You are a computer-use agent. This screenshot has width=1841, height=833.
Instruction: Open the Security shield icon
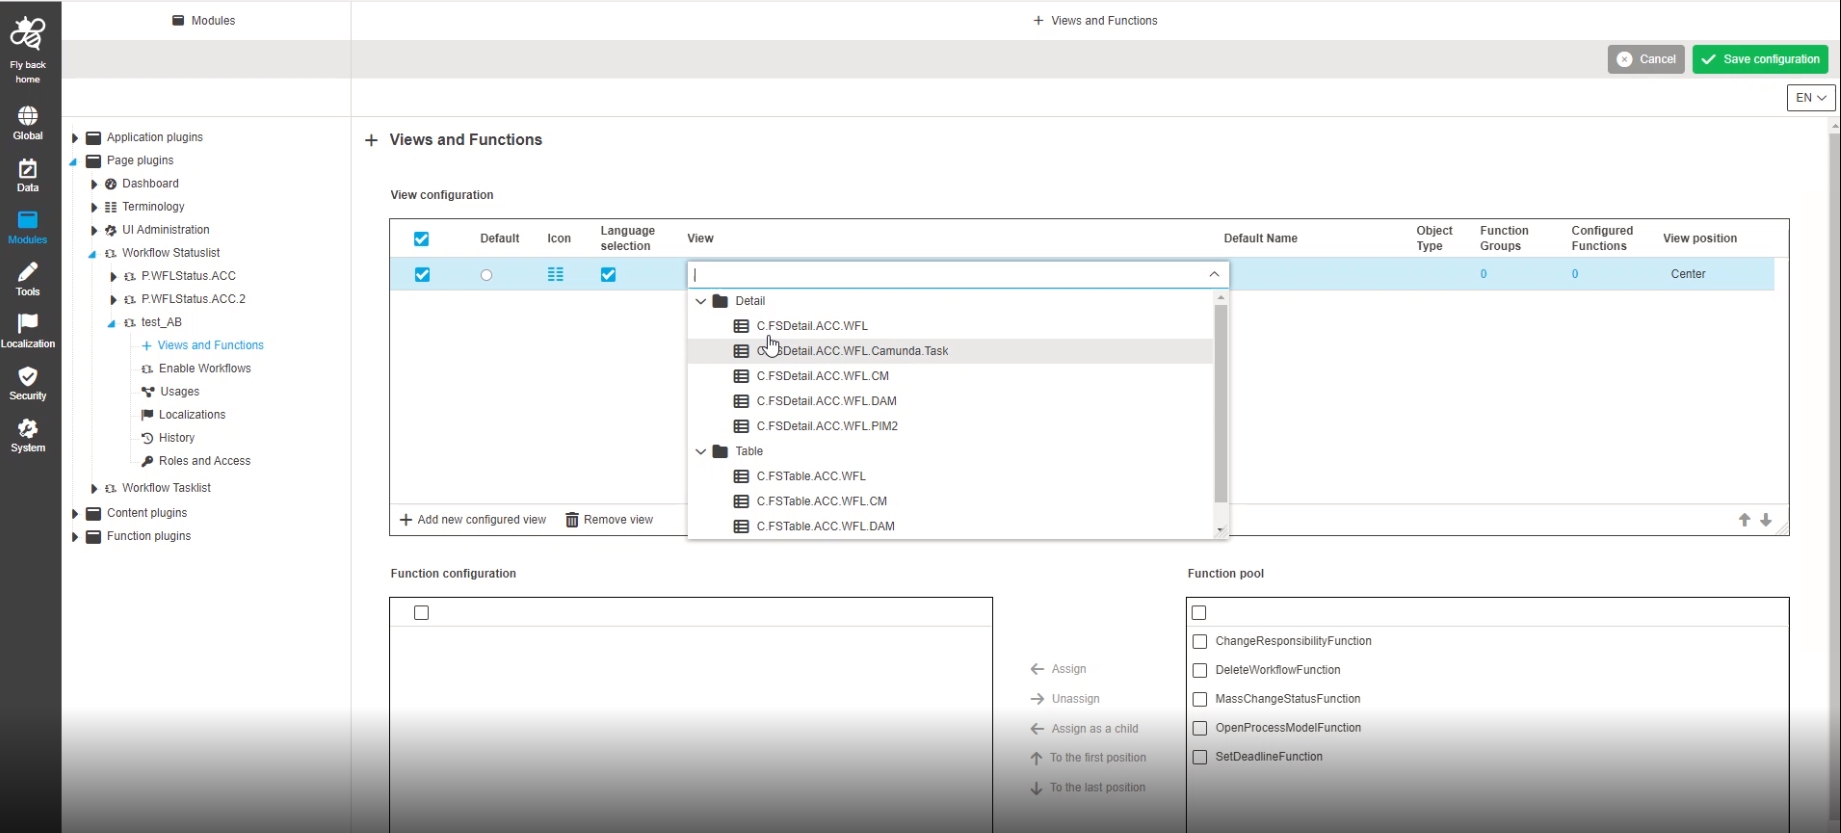27,383
